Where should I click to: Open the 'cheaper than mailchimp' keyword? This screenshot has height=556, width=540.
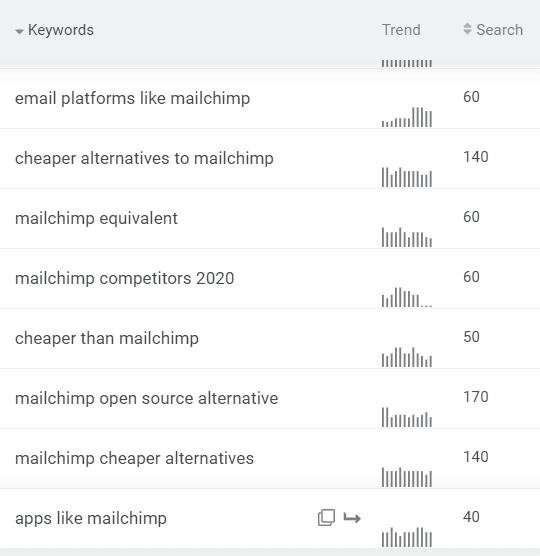(107, 338)
